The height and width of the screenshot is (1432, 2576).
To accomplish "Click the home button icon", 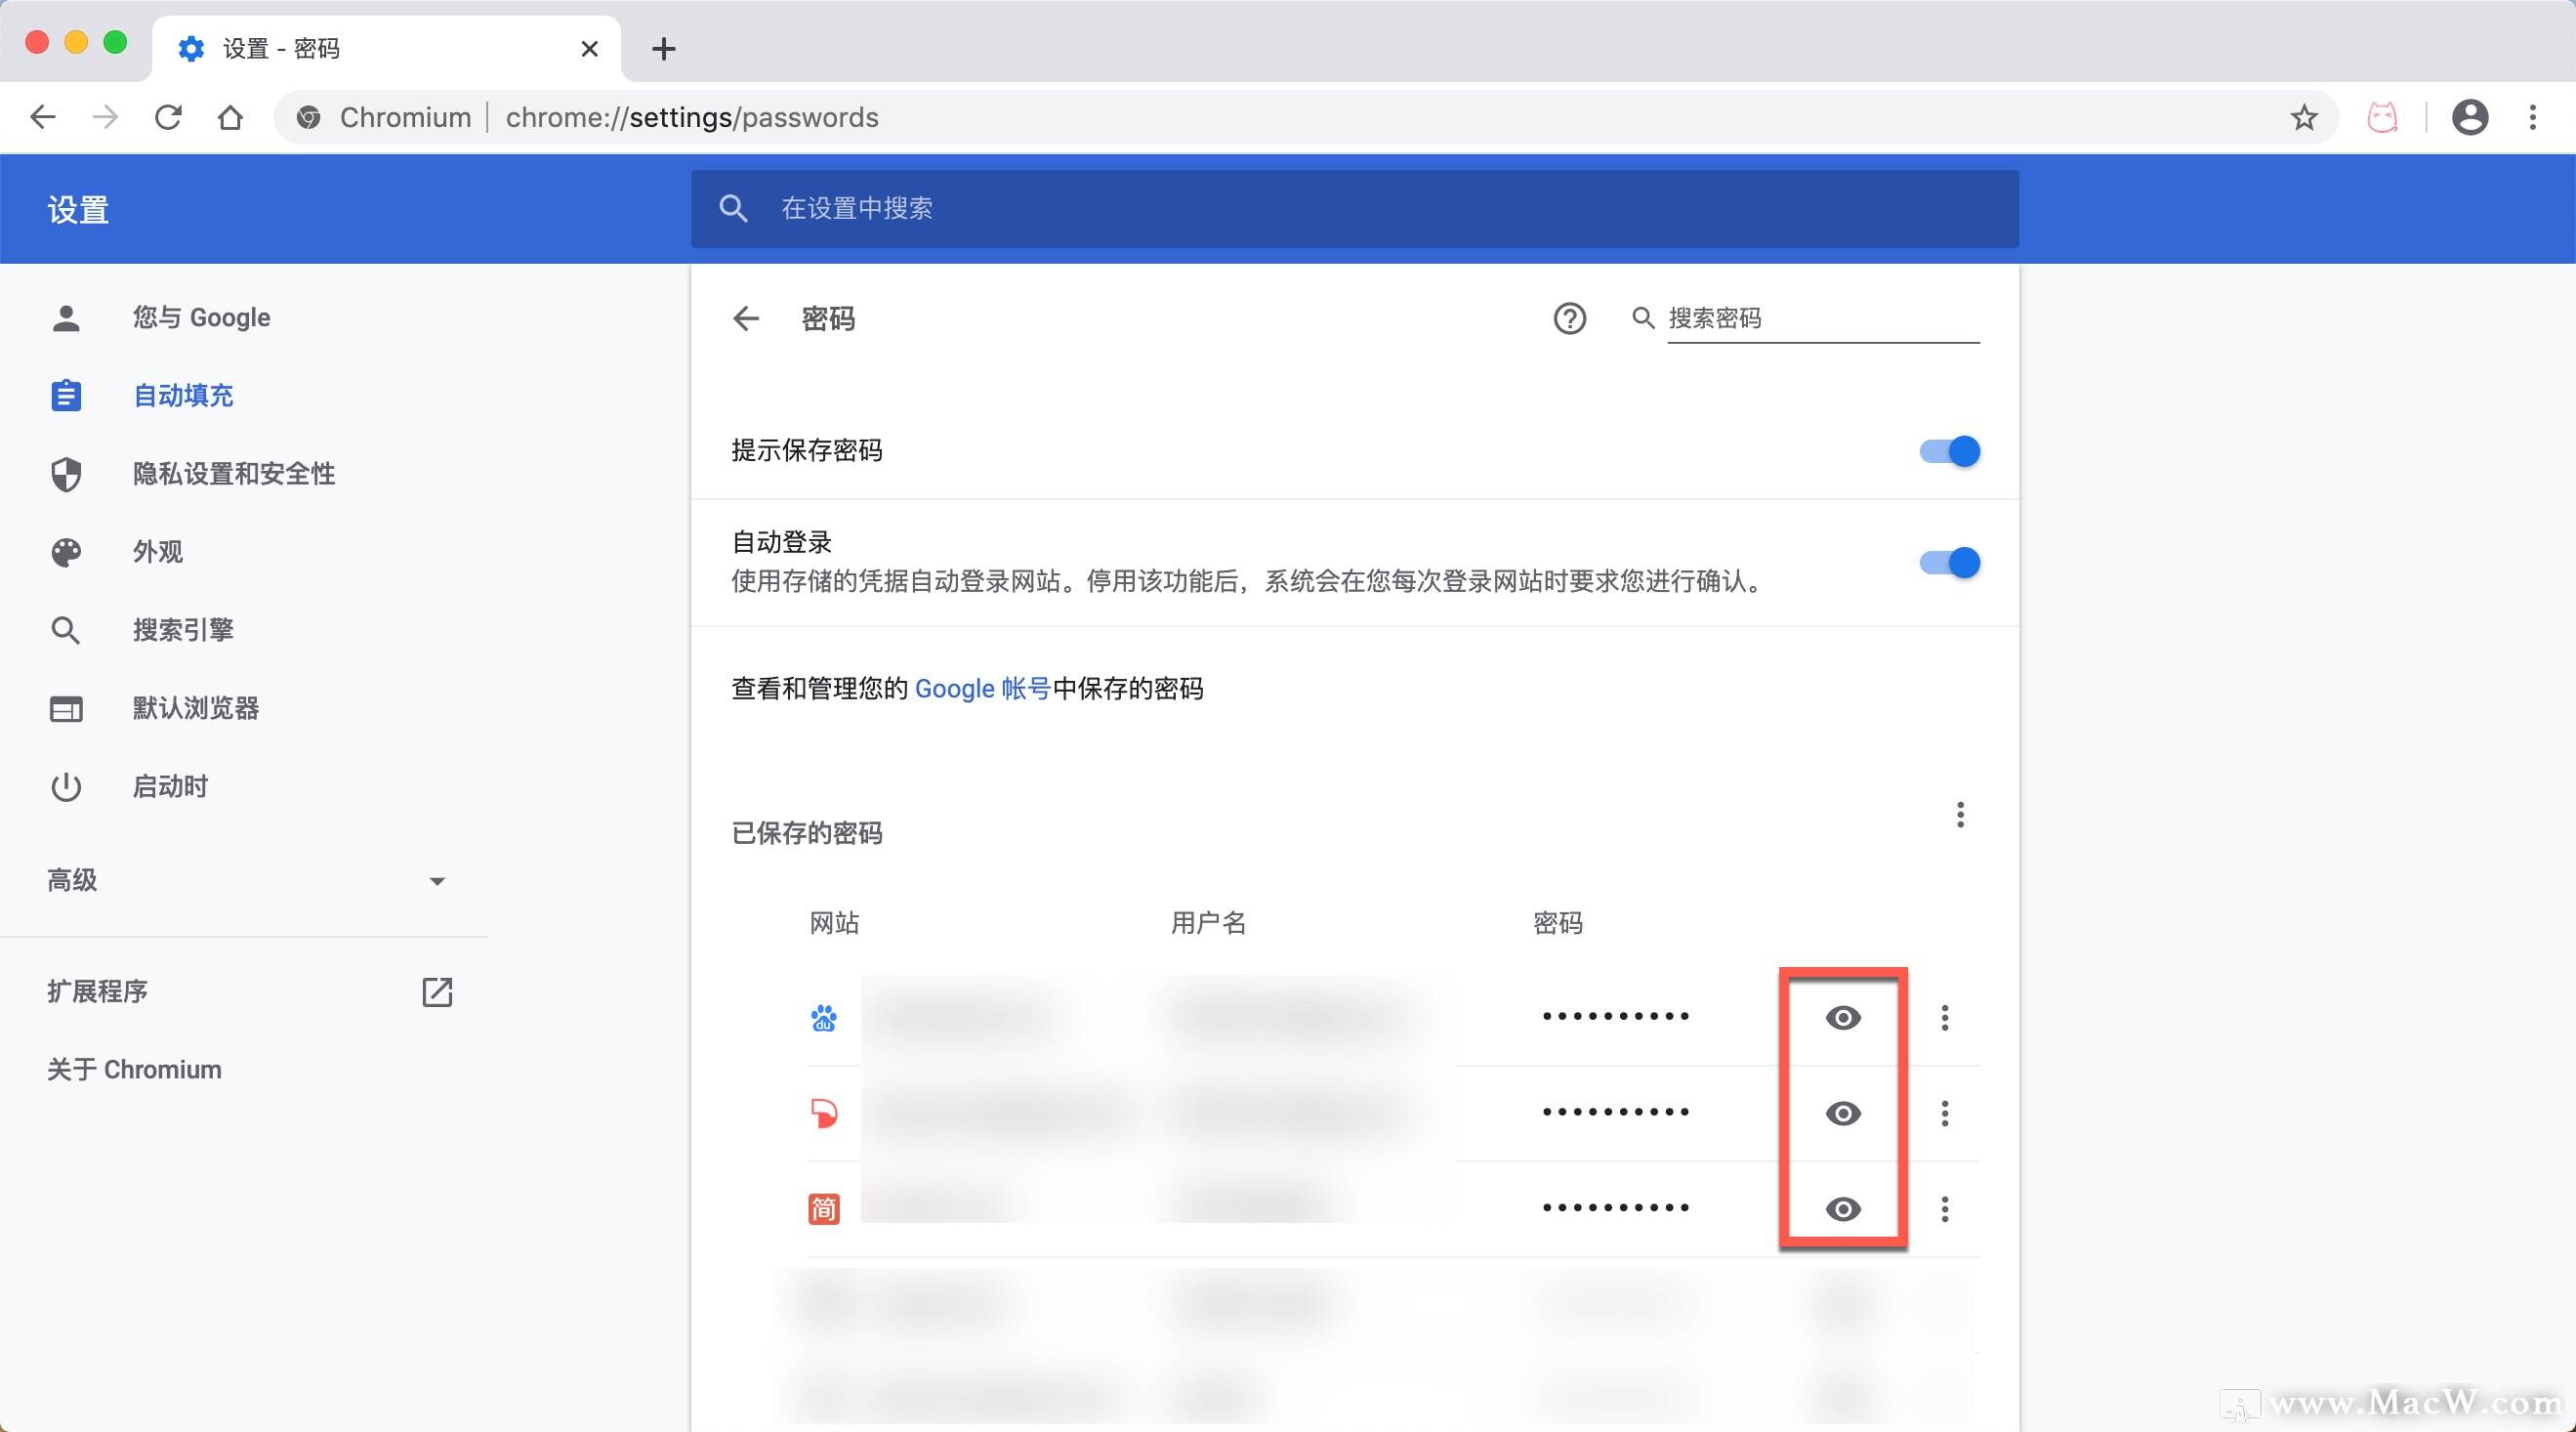I will pos(230,117).
